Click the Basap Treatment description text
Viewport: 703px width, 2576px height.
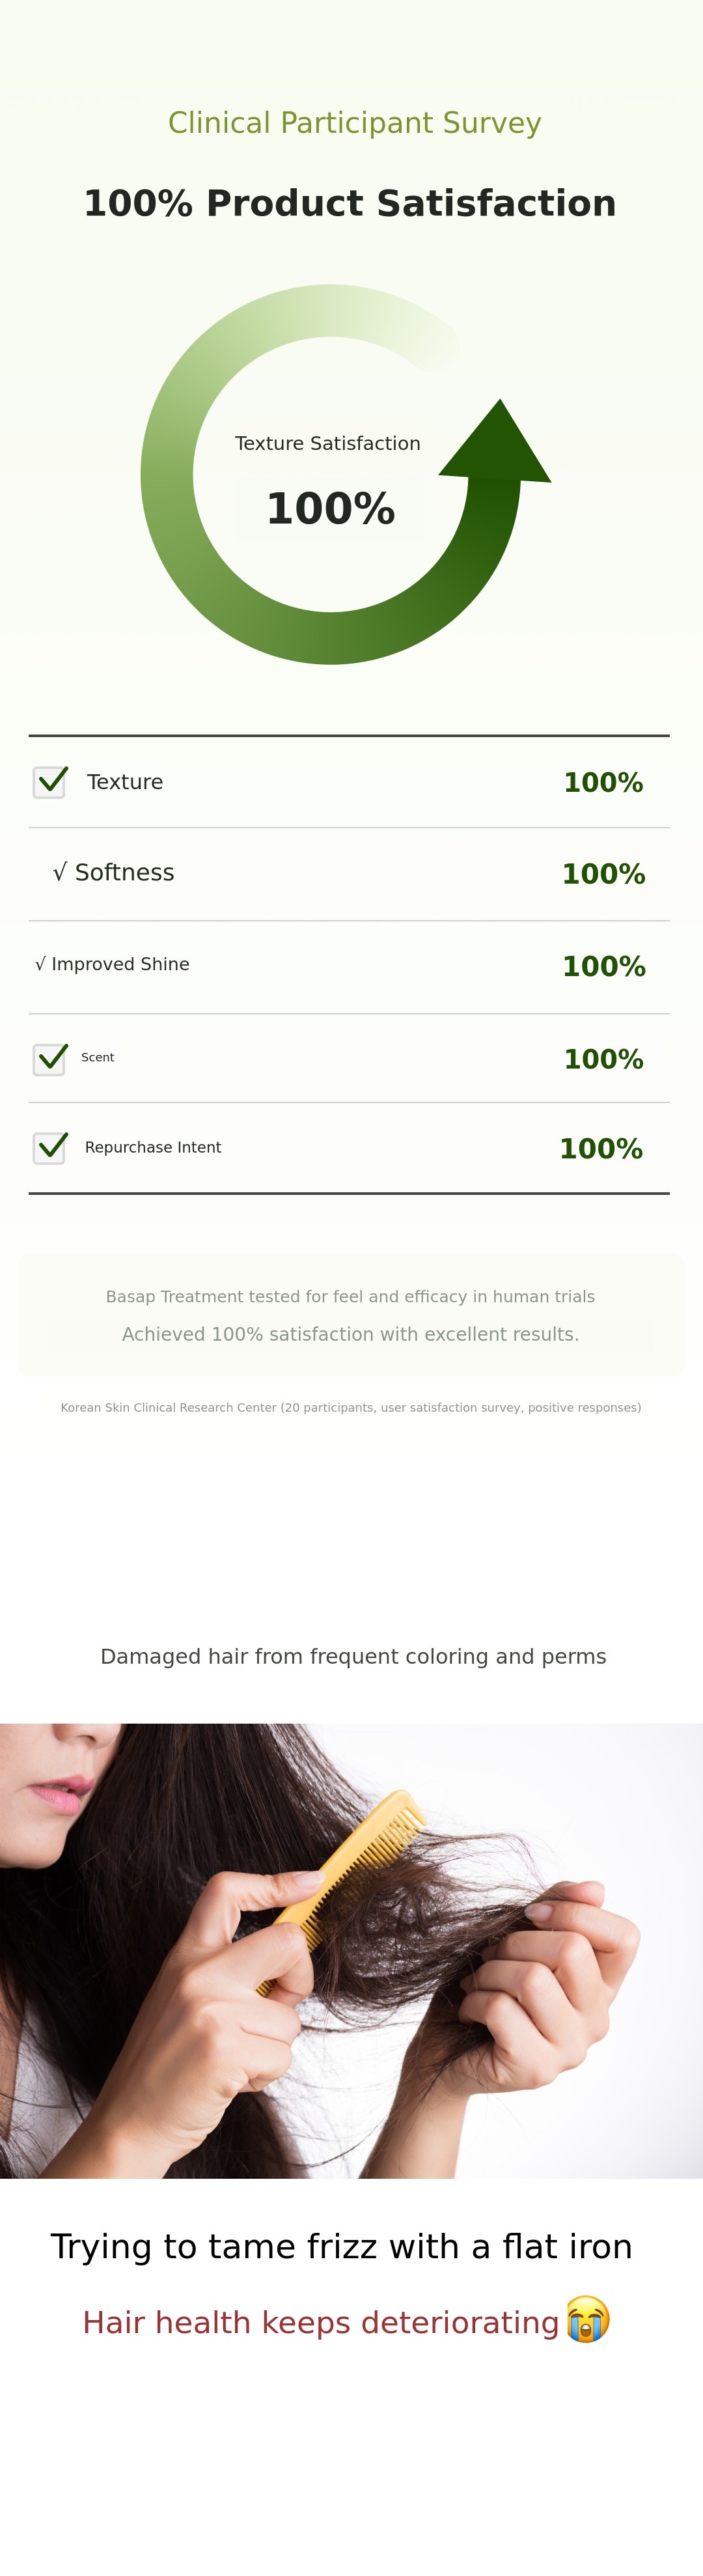pos(350,1297)
